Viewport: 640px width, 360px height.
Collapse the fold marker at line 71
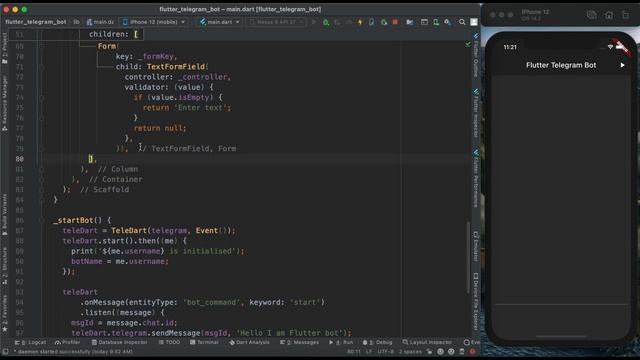click(x=42, y=67)
